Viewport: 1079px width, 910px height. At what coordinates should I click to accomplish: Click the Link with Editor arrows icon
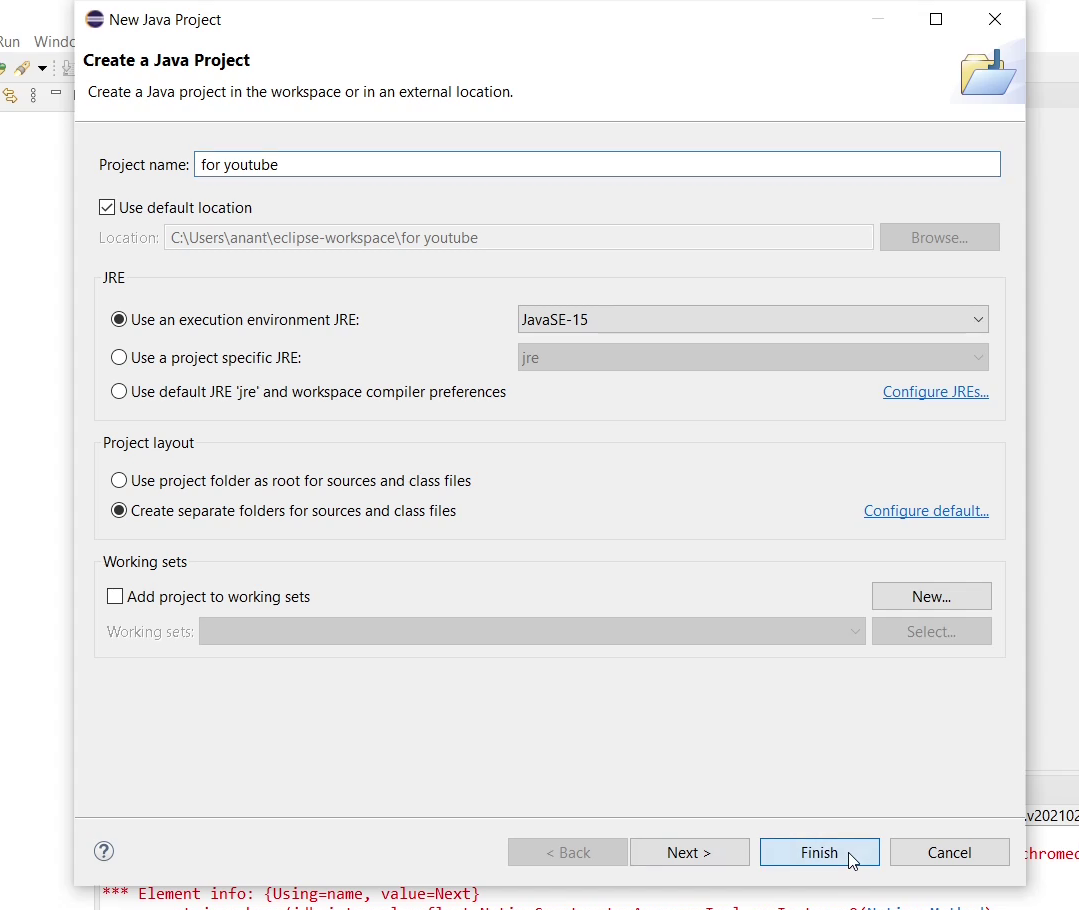[x=11, y=95]
